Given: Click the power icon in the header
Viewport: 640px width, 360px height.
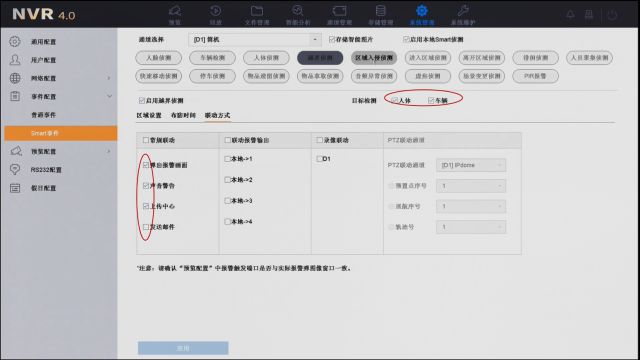Looking at the screenshot, I should (x=612, y=15).
